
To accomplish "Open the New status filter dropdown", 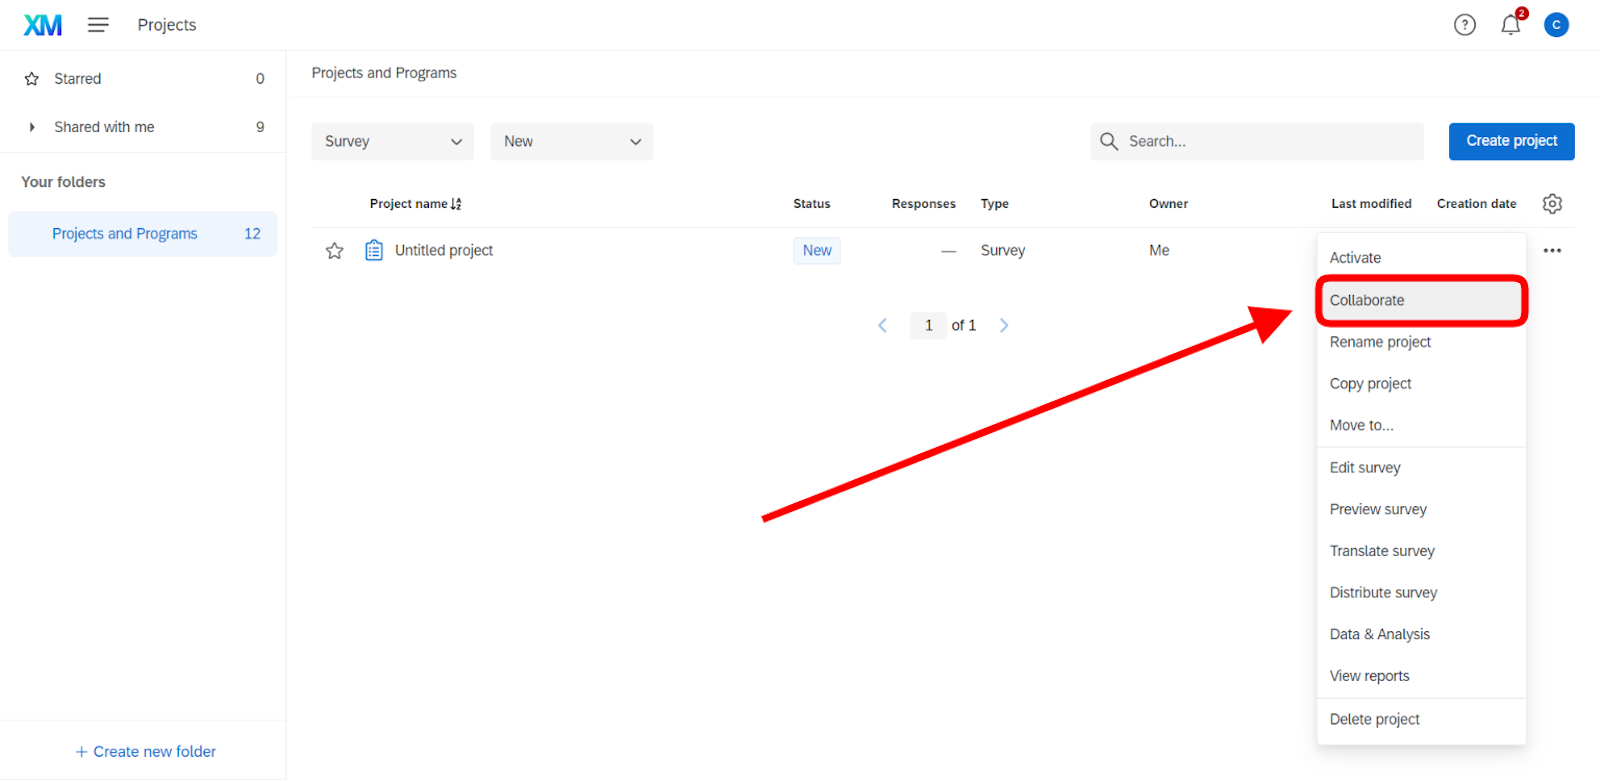I will click(x=571, y=142).
